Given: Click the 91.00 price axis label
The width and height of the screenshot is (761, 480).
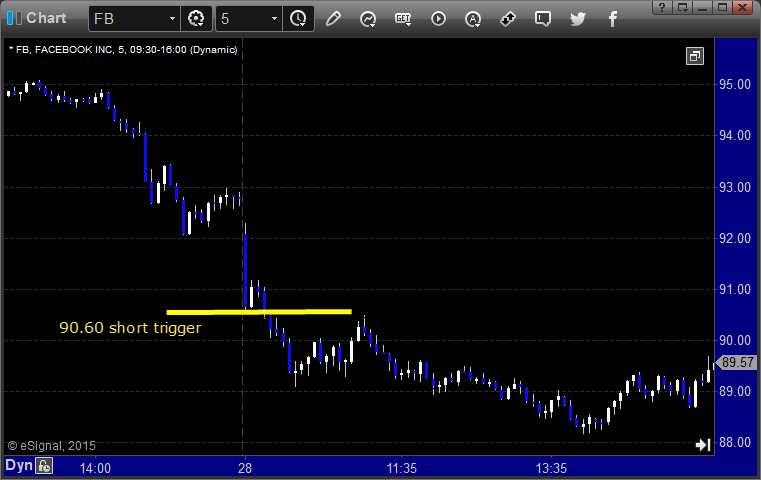Looking at the screenshot, I should 735,290.
